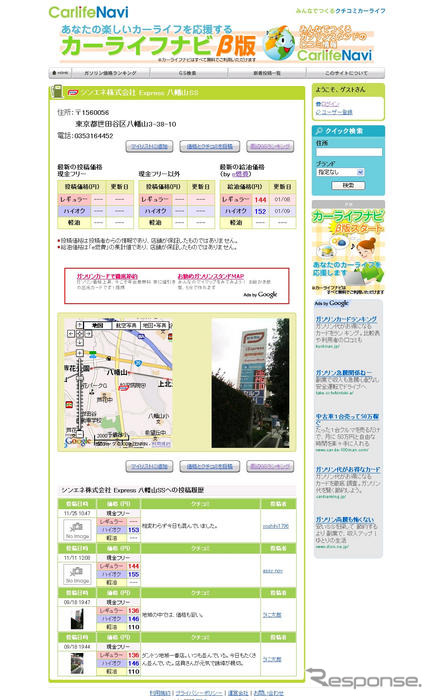Click the purple ranking button below the map

pyautogui.click(x=270, y=466)
